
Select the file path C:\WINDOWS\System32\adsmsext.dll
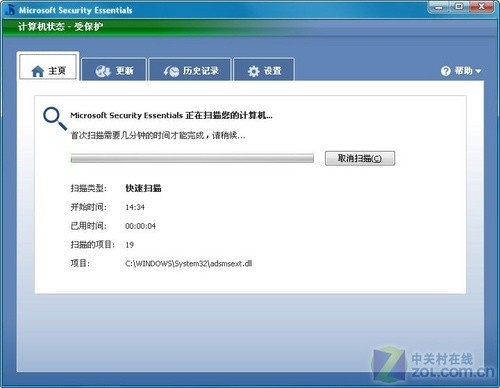point(189,264)
